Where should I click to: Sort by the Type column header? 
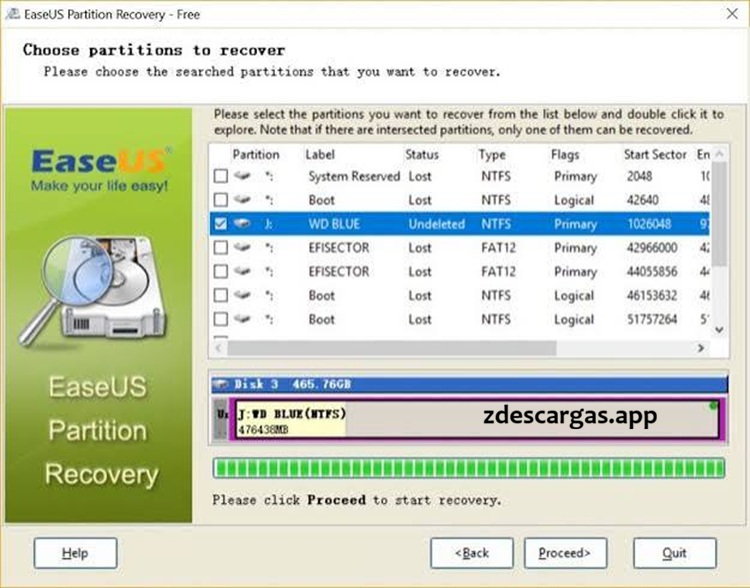click(x=492, y=155)
